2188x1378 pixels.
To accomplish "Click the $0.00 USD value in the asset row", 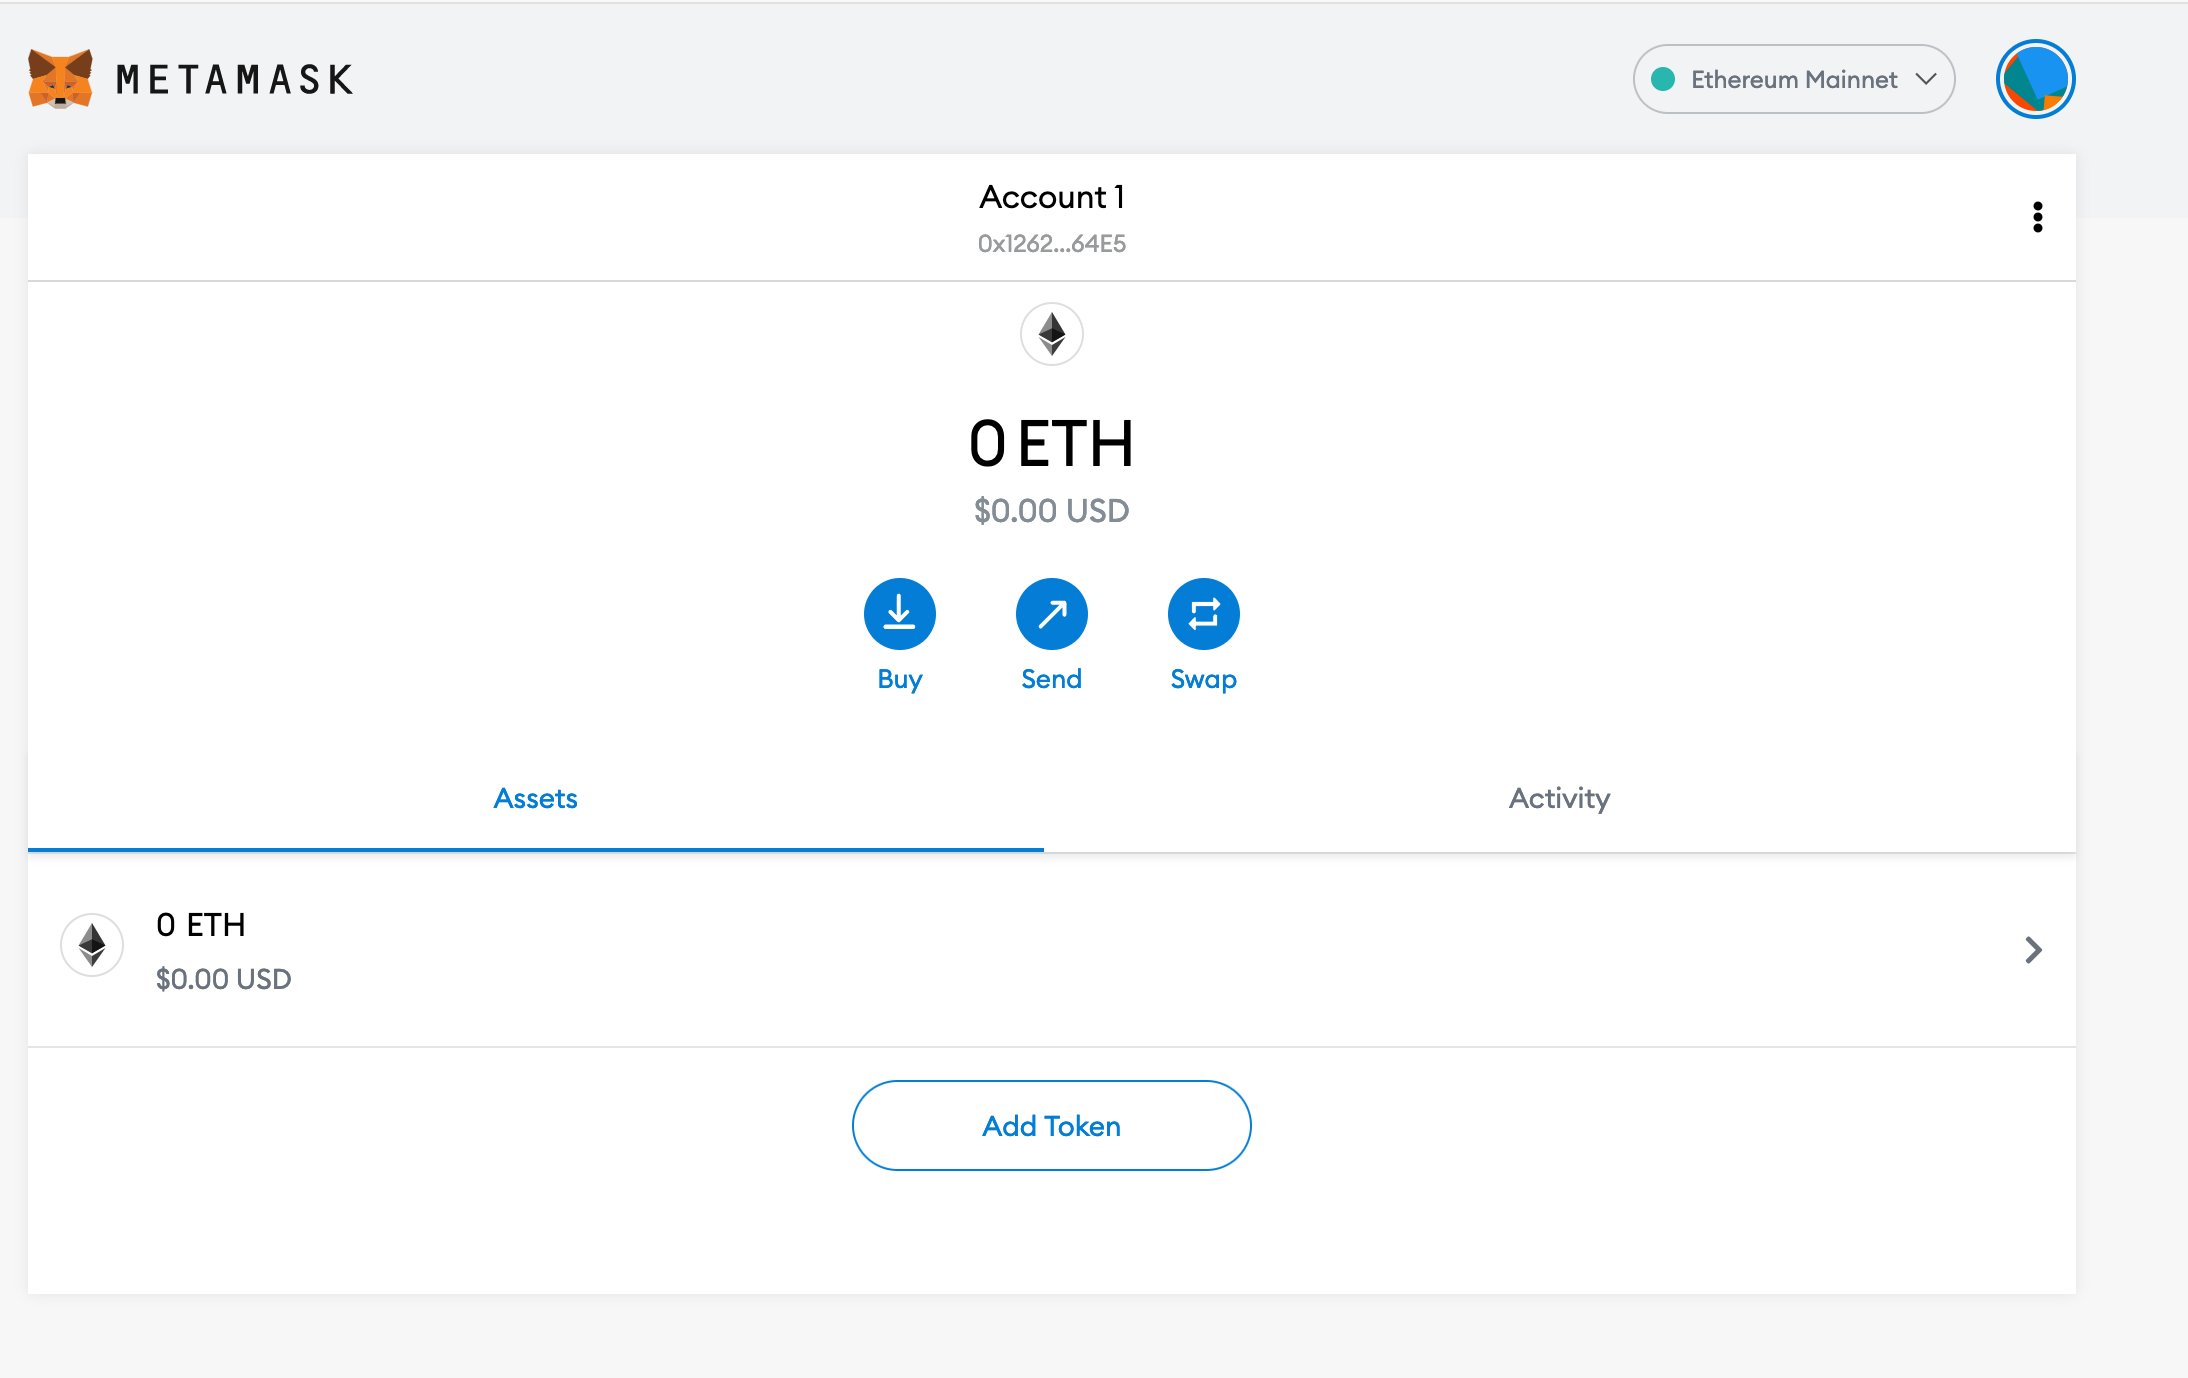I will point(224,979).
